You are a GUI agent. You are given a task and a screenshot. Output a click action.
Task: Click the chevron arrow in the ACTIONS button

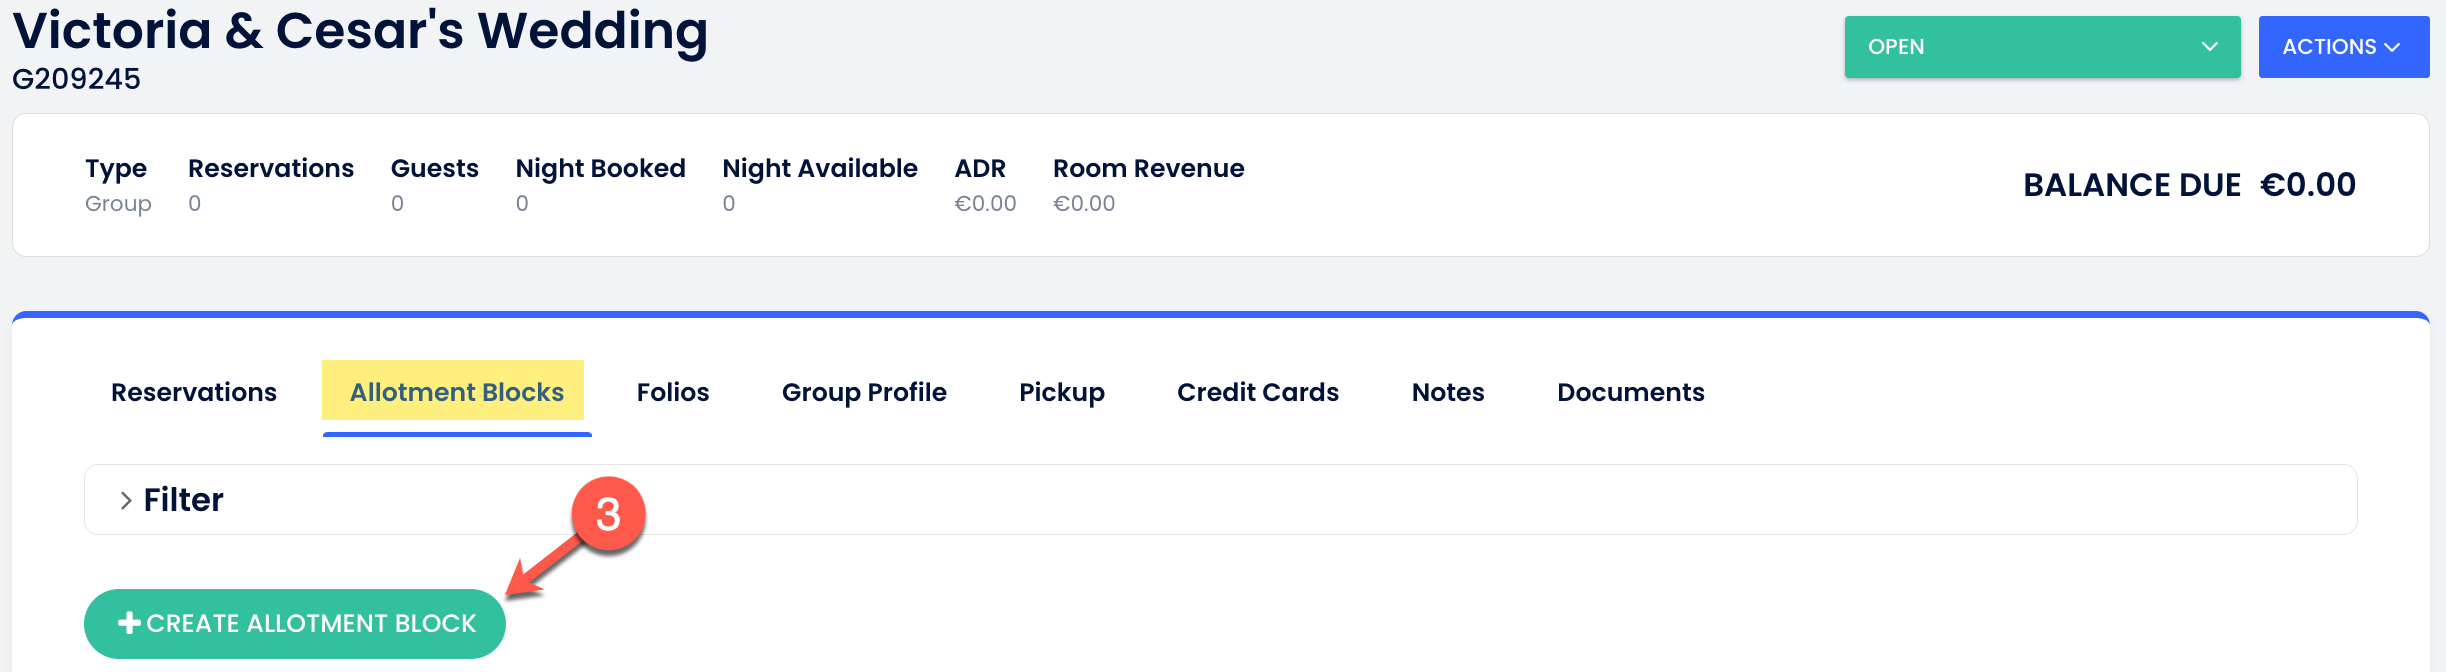coord(2392,47)
